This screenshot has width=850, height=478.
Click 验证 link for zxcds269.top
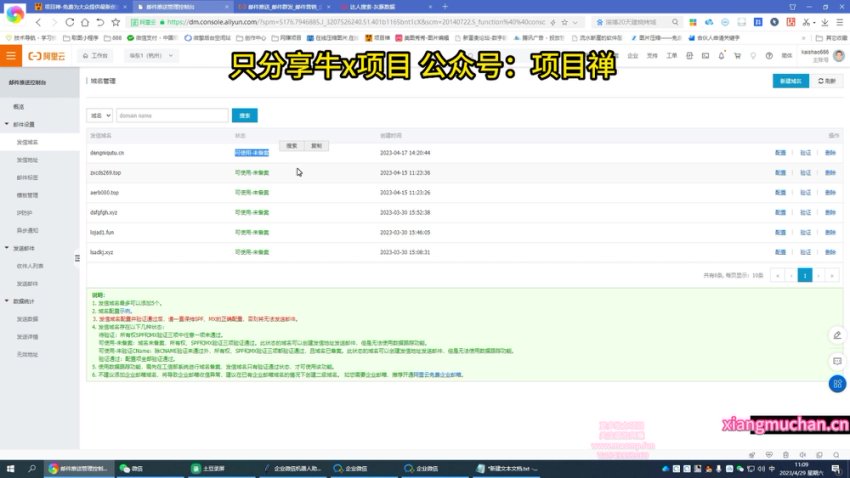tap(805, 172)
